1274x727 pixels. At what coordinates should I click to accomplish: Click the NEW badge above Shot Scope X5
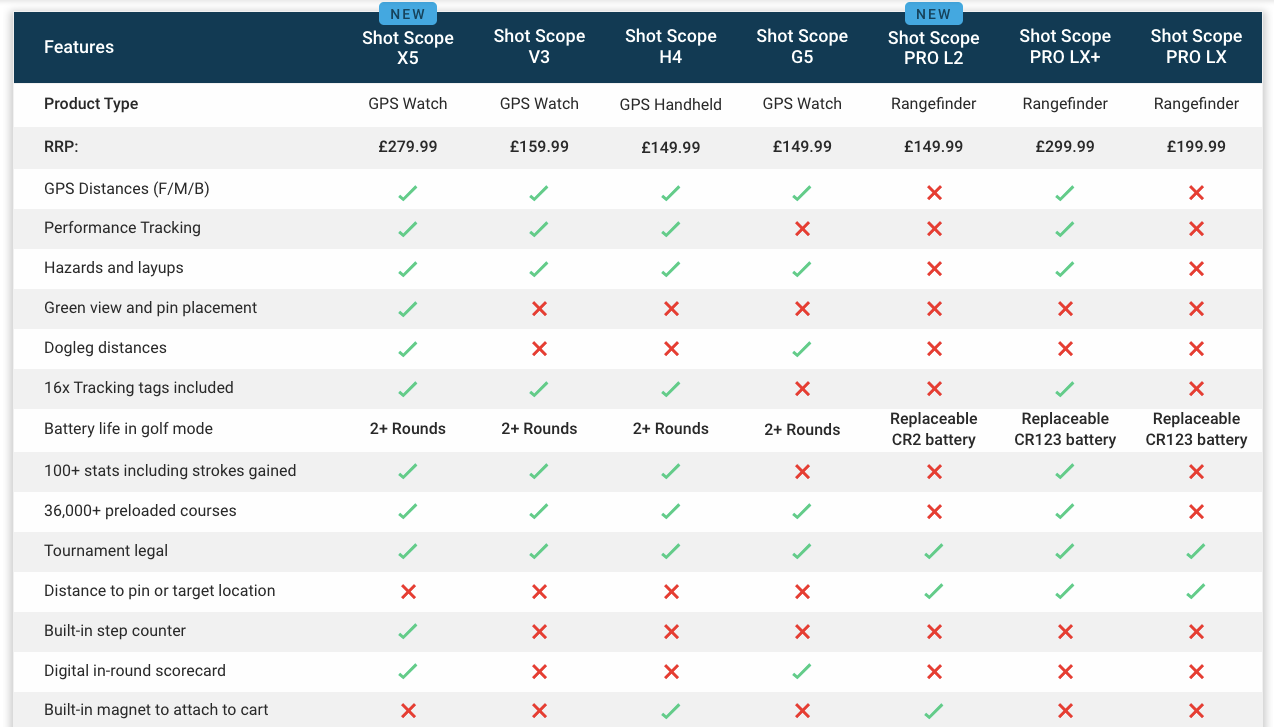[x=407, y=13]
